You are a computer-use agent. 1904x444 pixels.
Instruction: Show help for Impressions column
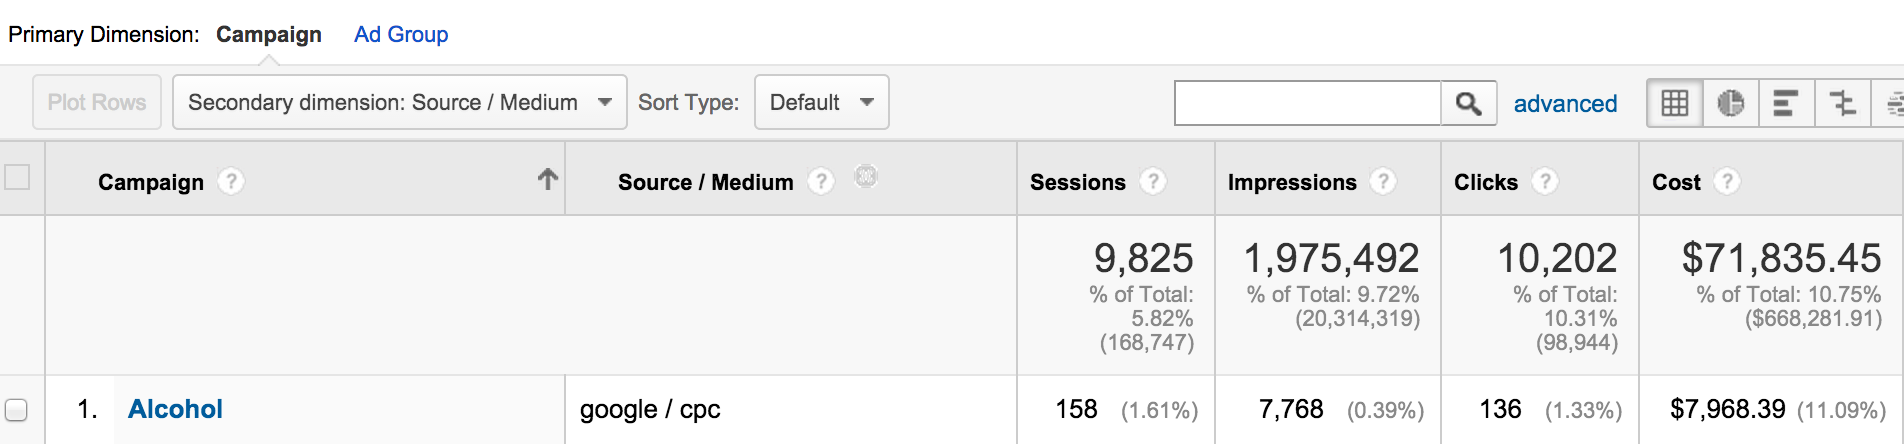tap(1383, 181)
